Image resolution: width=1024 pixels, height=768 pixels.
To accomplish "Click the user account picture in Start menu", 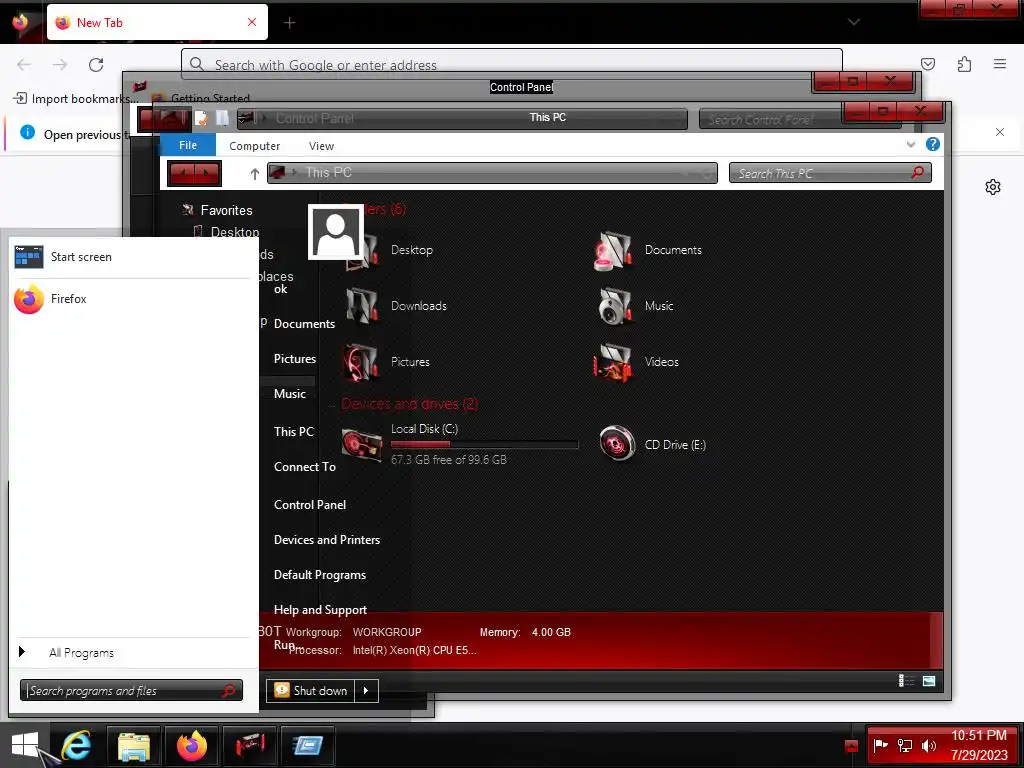I will [336, 232].
